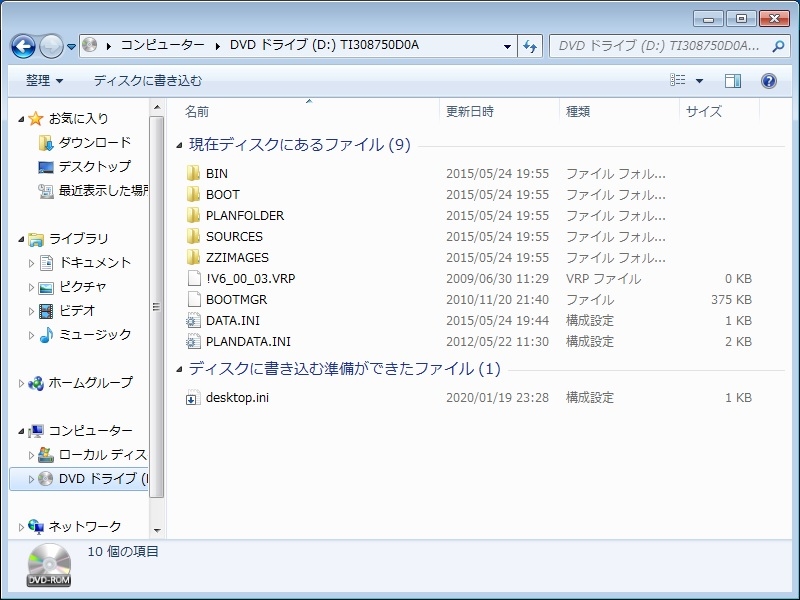This screenshot has width=800, height=600.
Task: Click the disc icon in address bar
Action: coord(89,45)
